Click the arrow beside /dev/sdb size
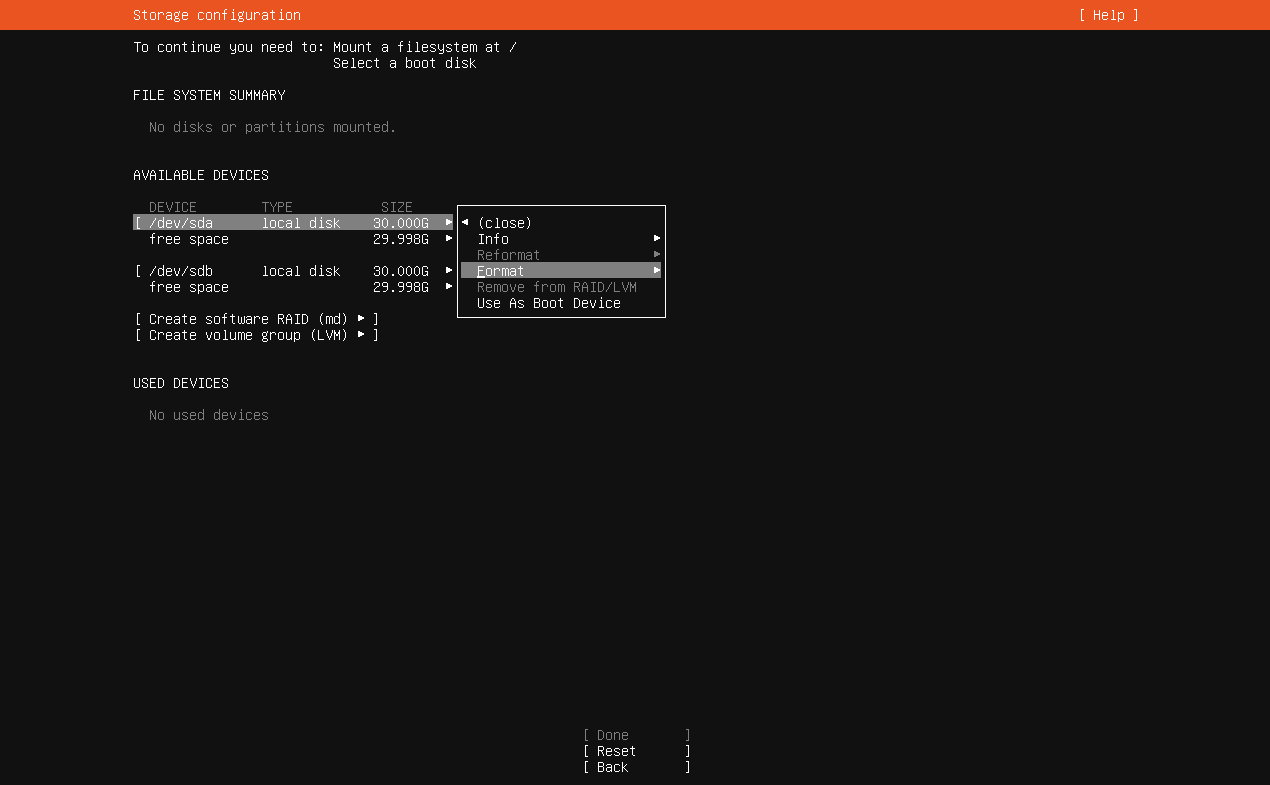The image size is (1270, 785). [449, 271]
